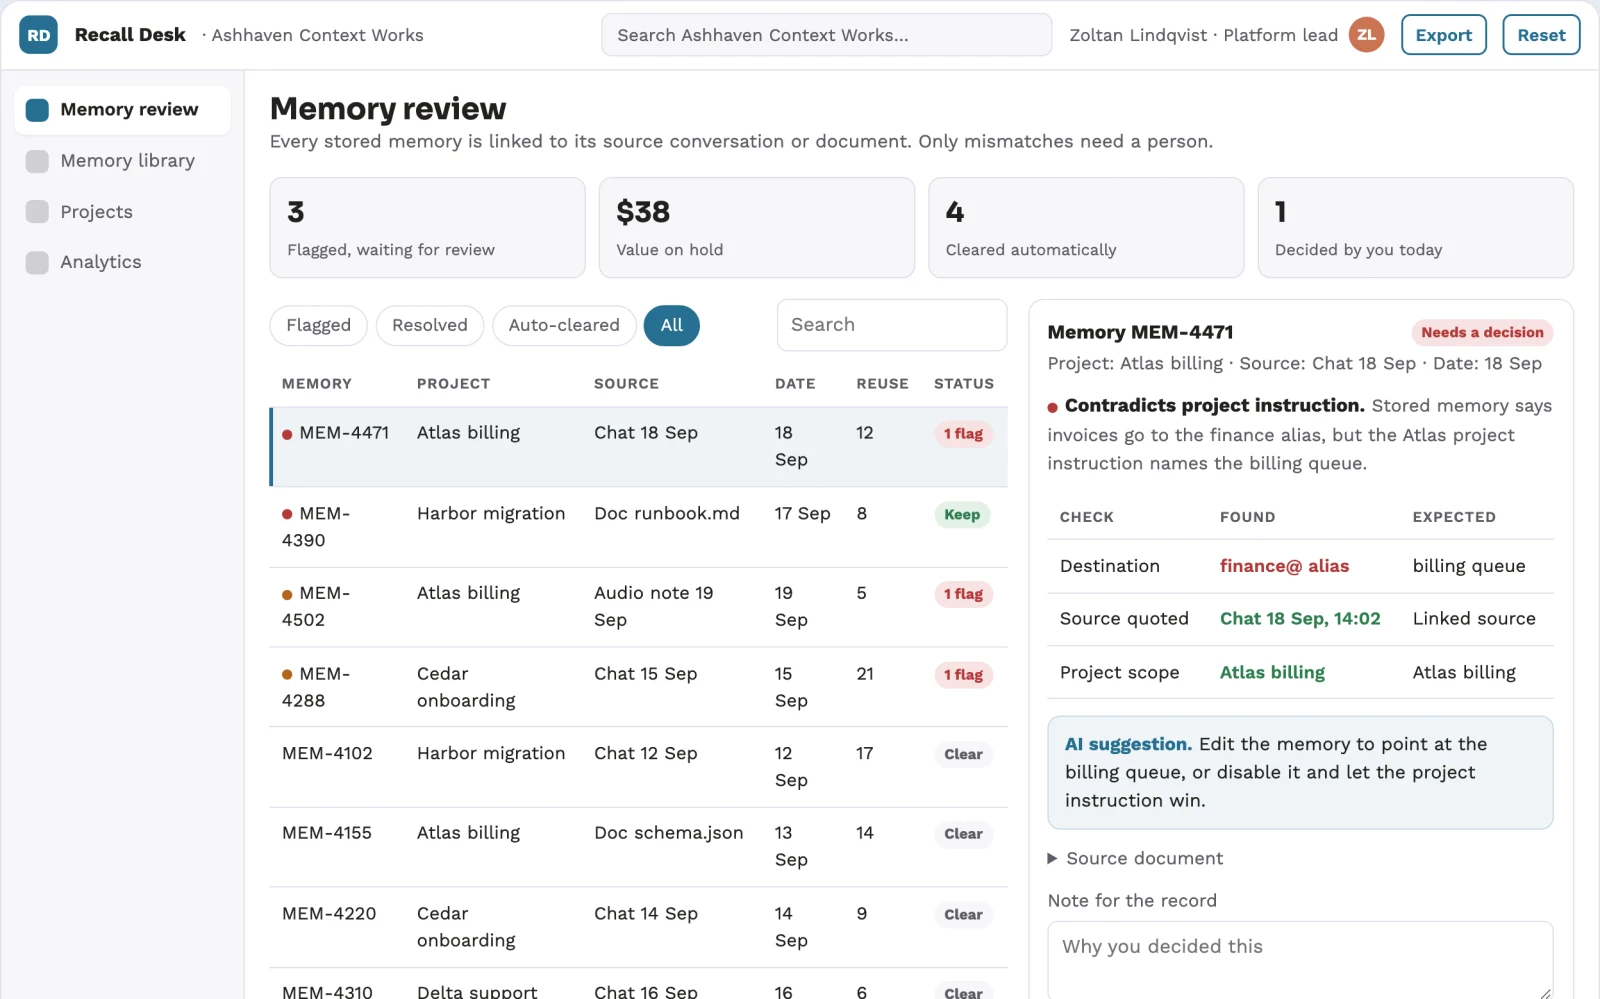The image size is (1600, 999).
Task: Click the Decided by you today card
Action: (1415, 228)
